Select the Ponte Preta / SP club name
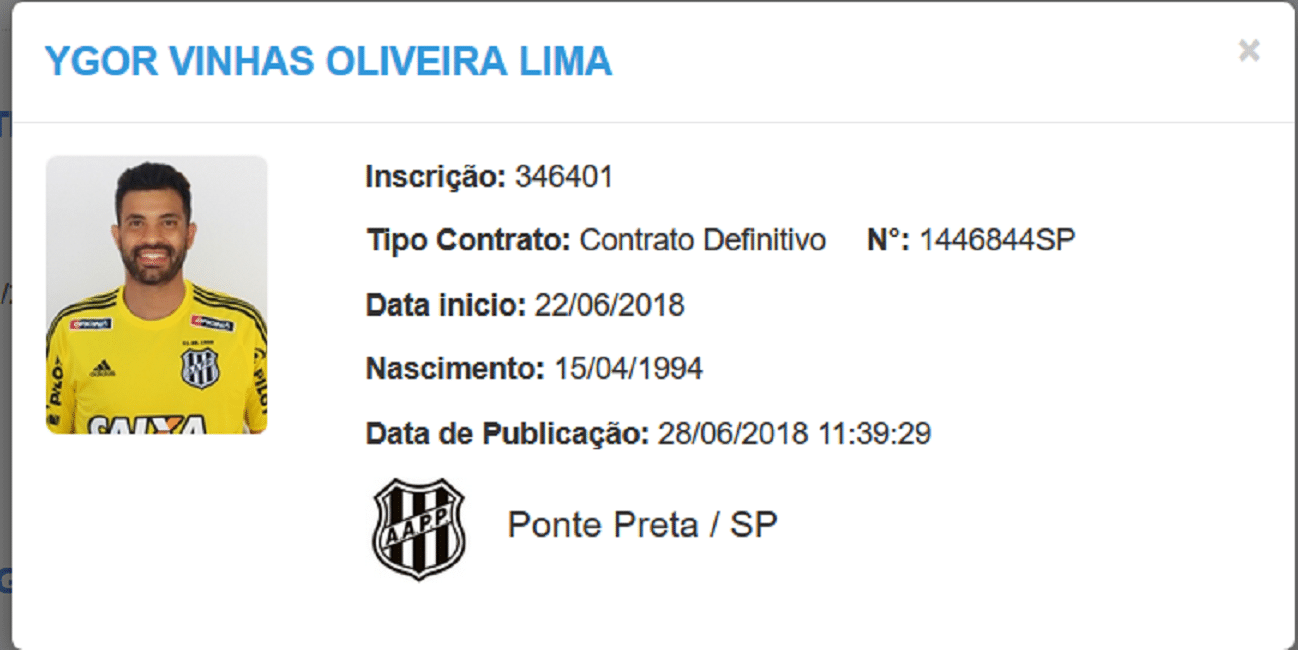Image resolution: width=1298 pixels, height=650 pixels. tap(642, 525)
